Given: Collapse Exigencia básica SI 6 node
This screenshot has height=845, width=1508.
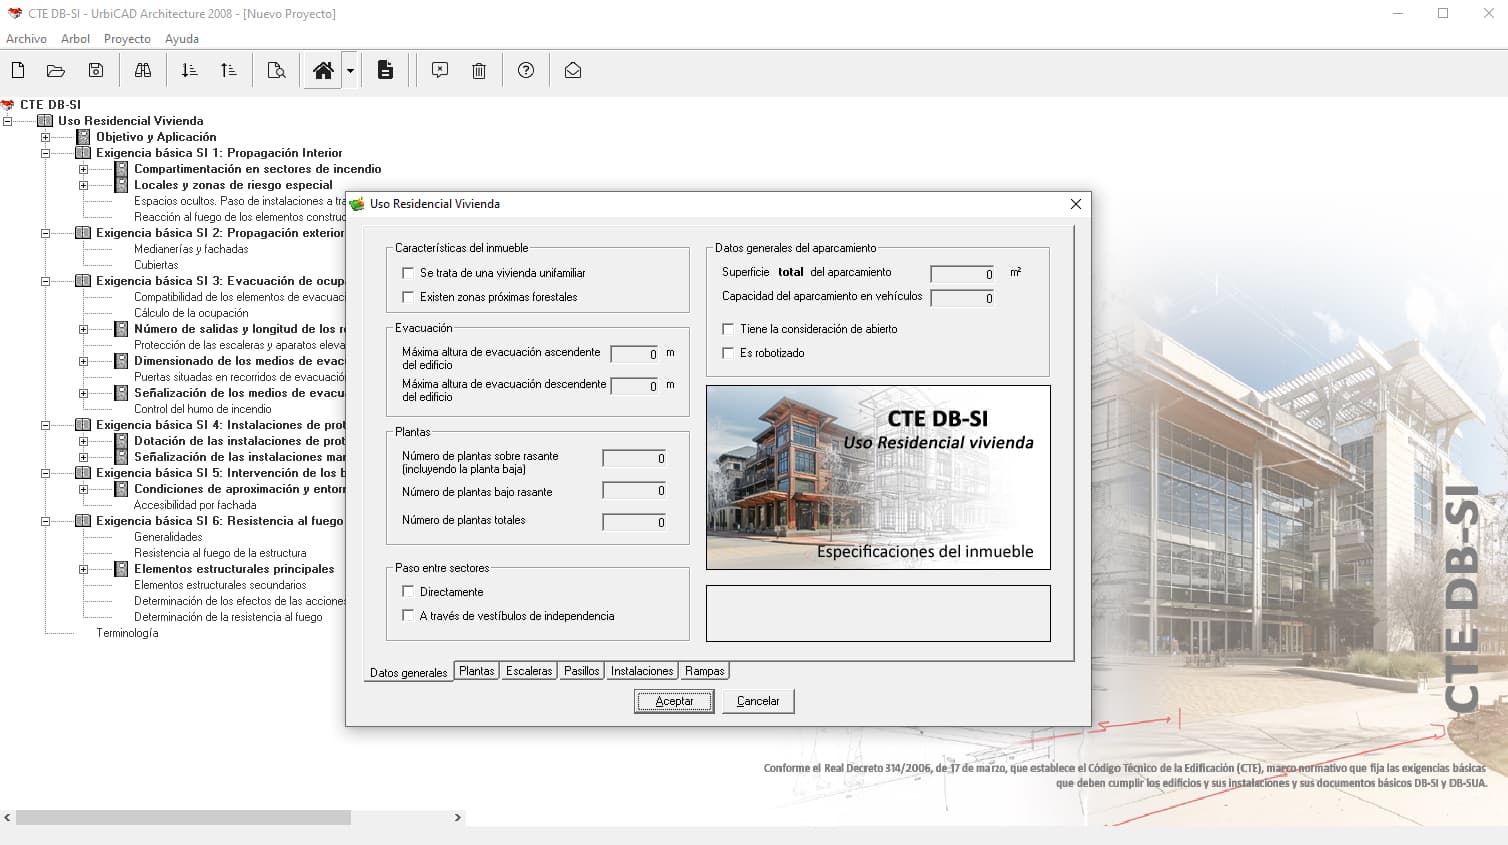Looking at the screenshot, I should click(45, 521).
